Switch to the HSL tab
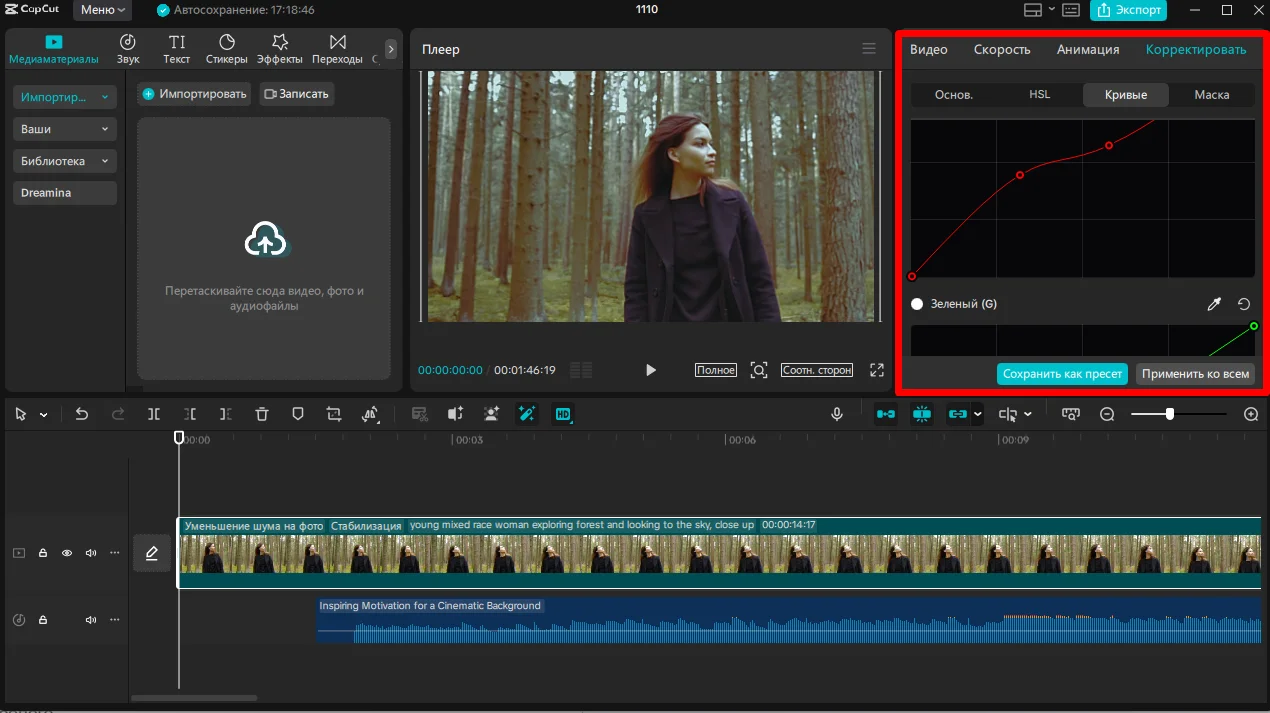The height and width of the screenshot is (713, 1270). coord(1039,95)
